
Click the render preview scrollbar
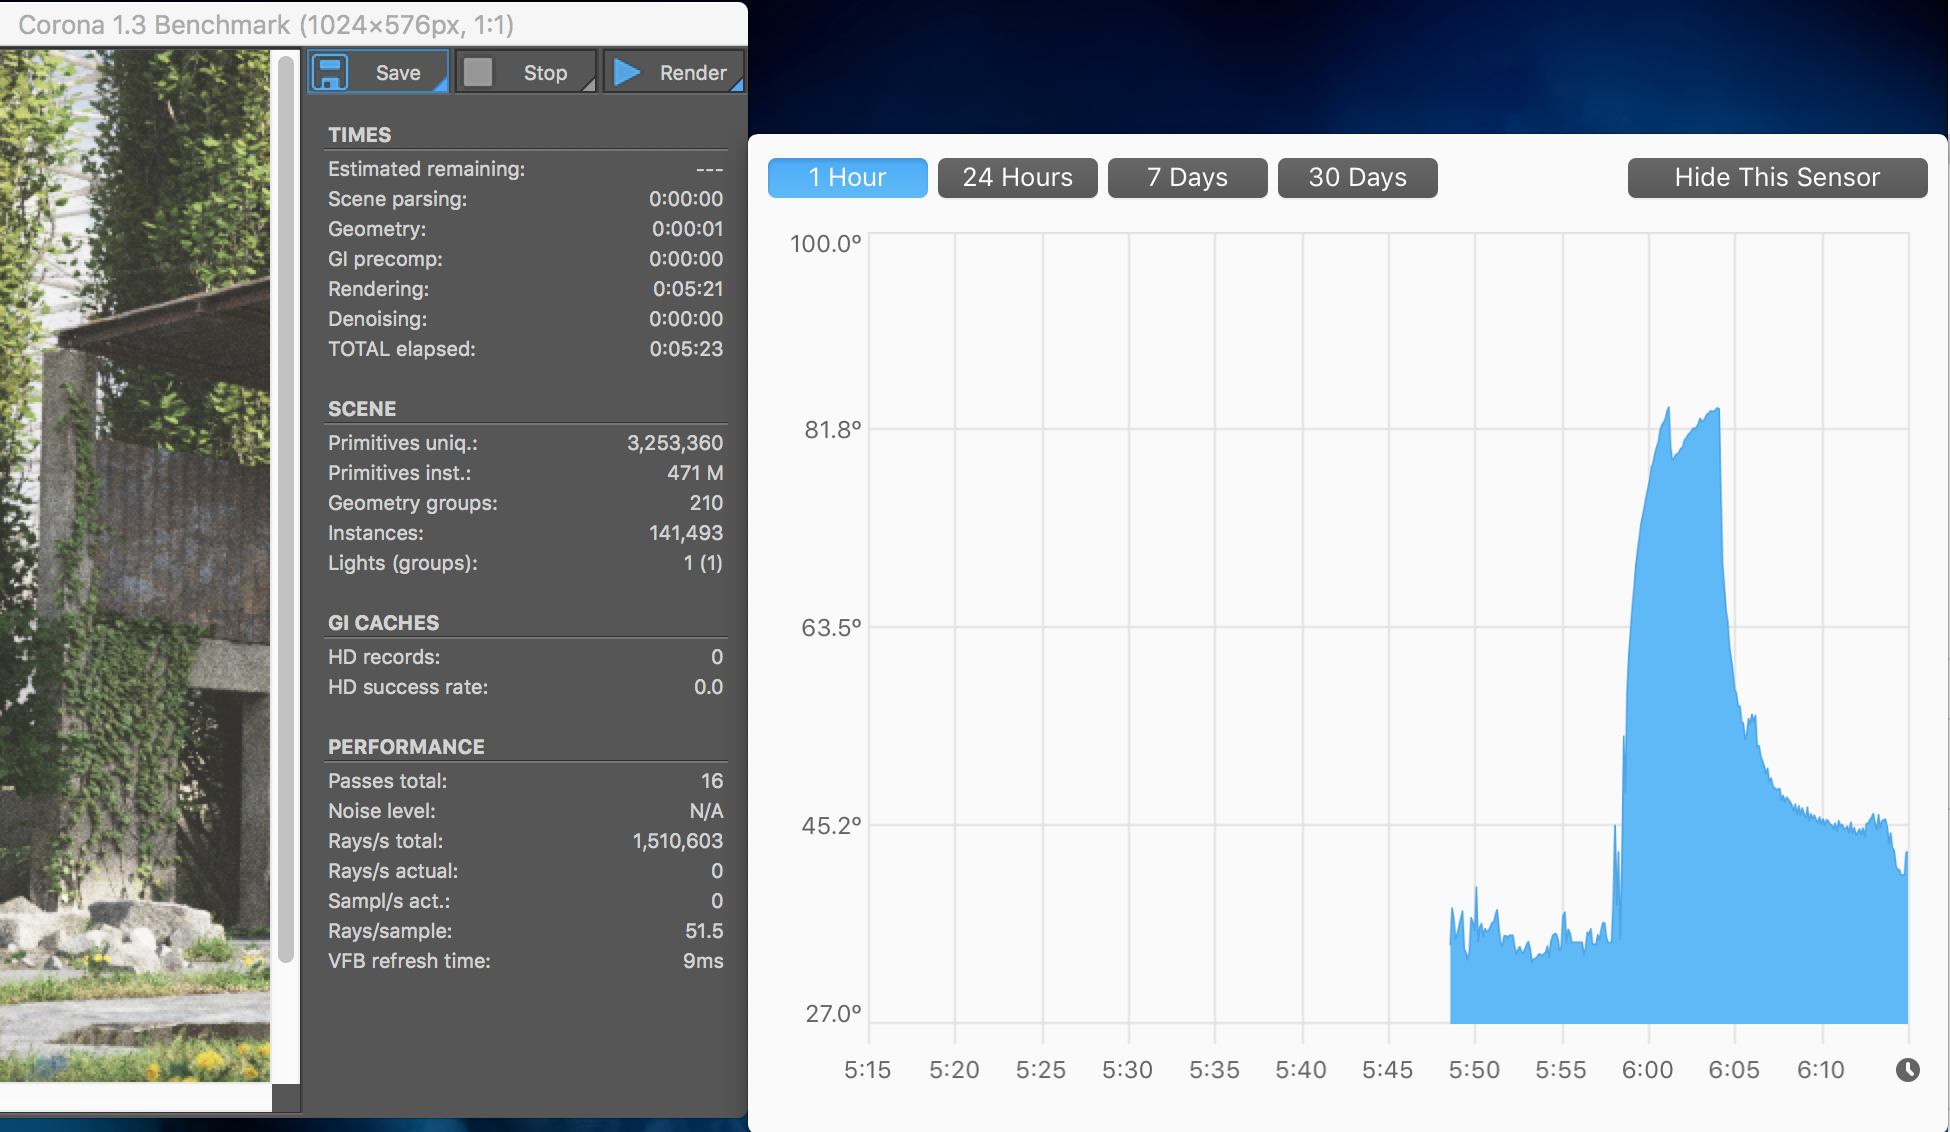pos(286,510)
